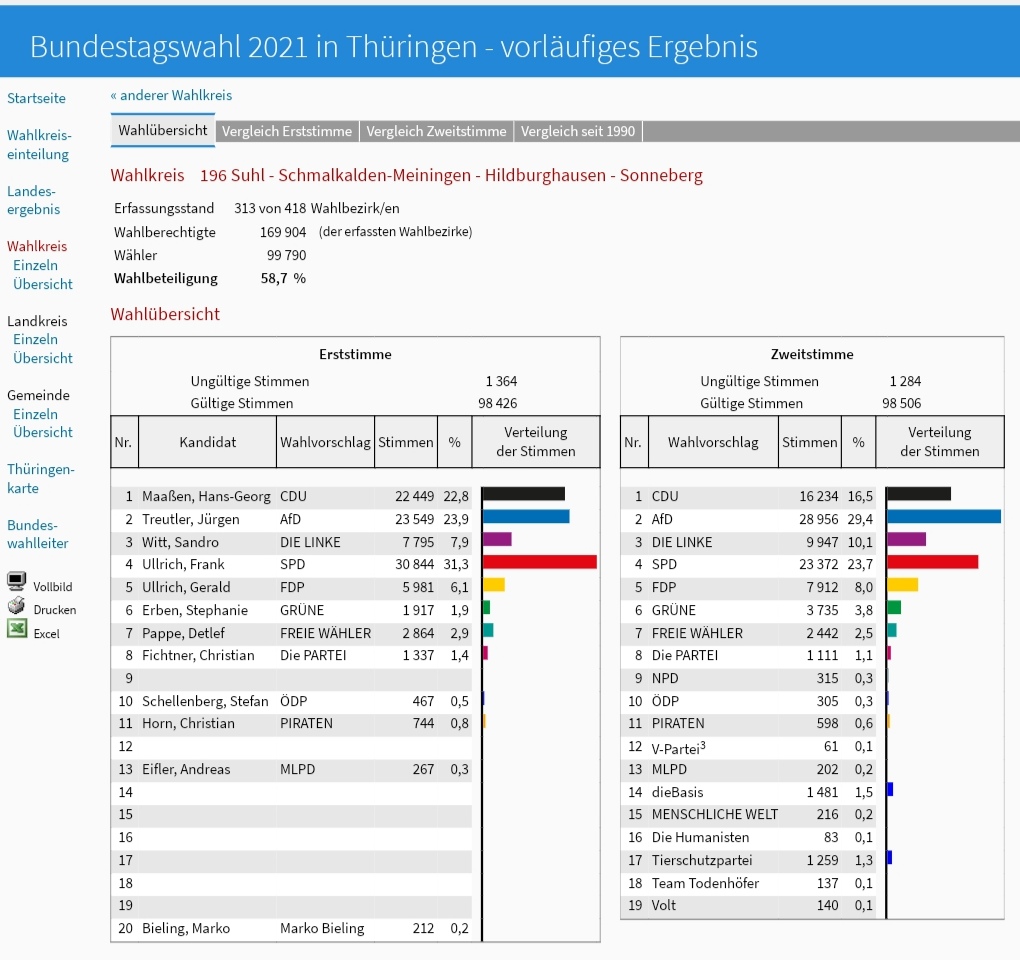This screenshot has height=960, width=1020.
Task: Click candidate 'Ullrich, Gerald'
Action: [x=186, y=587]
